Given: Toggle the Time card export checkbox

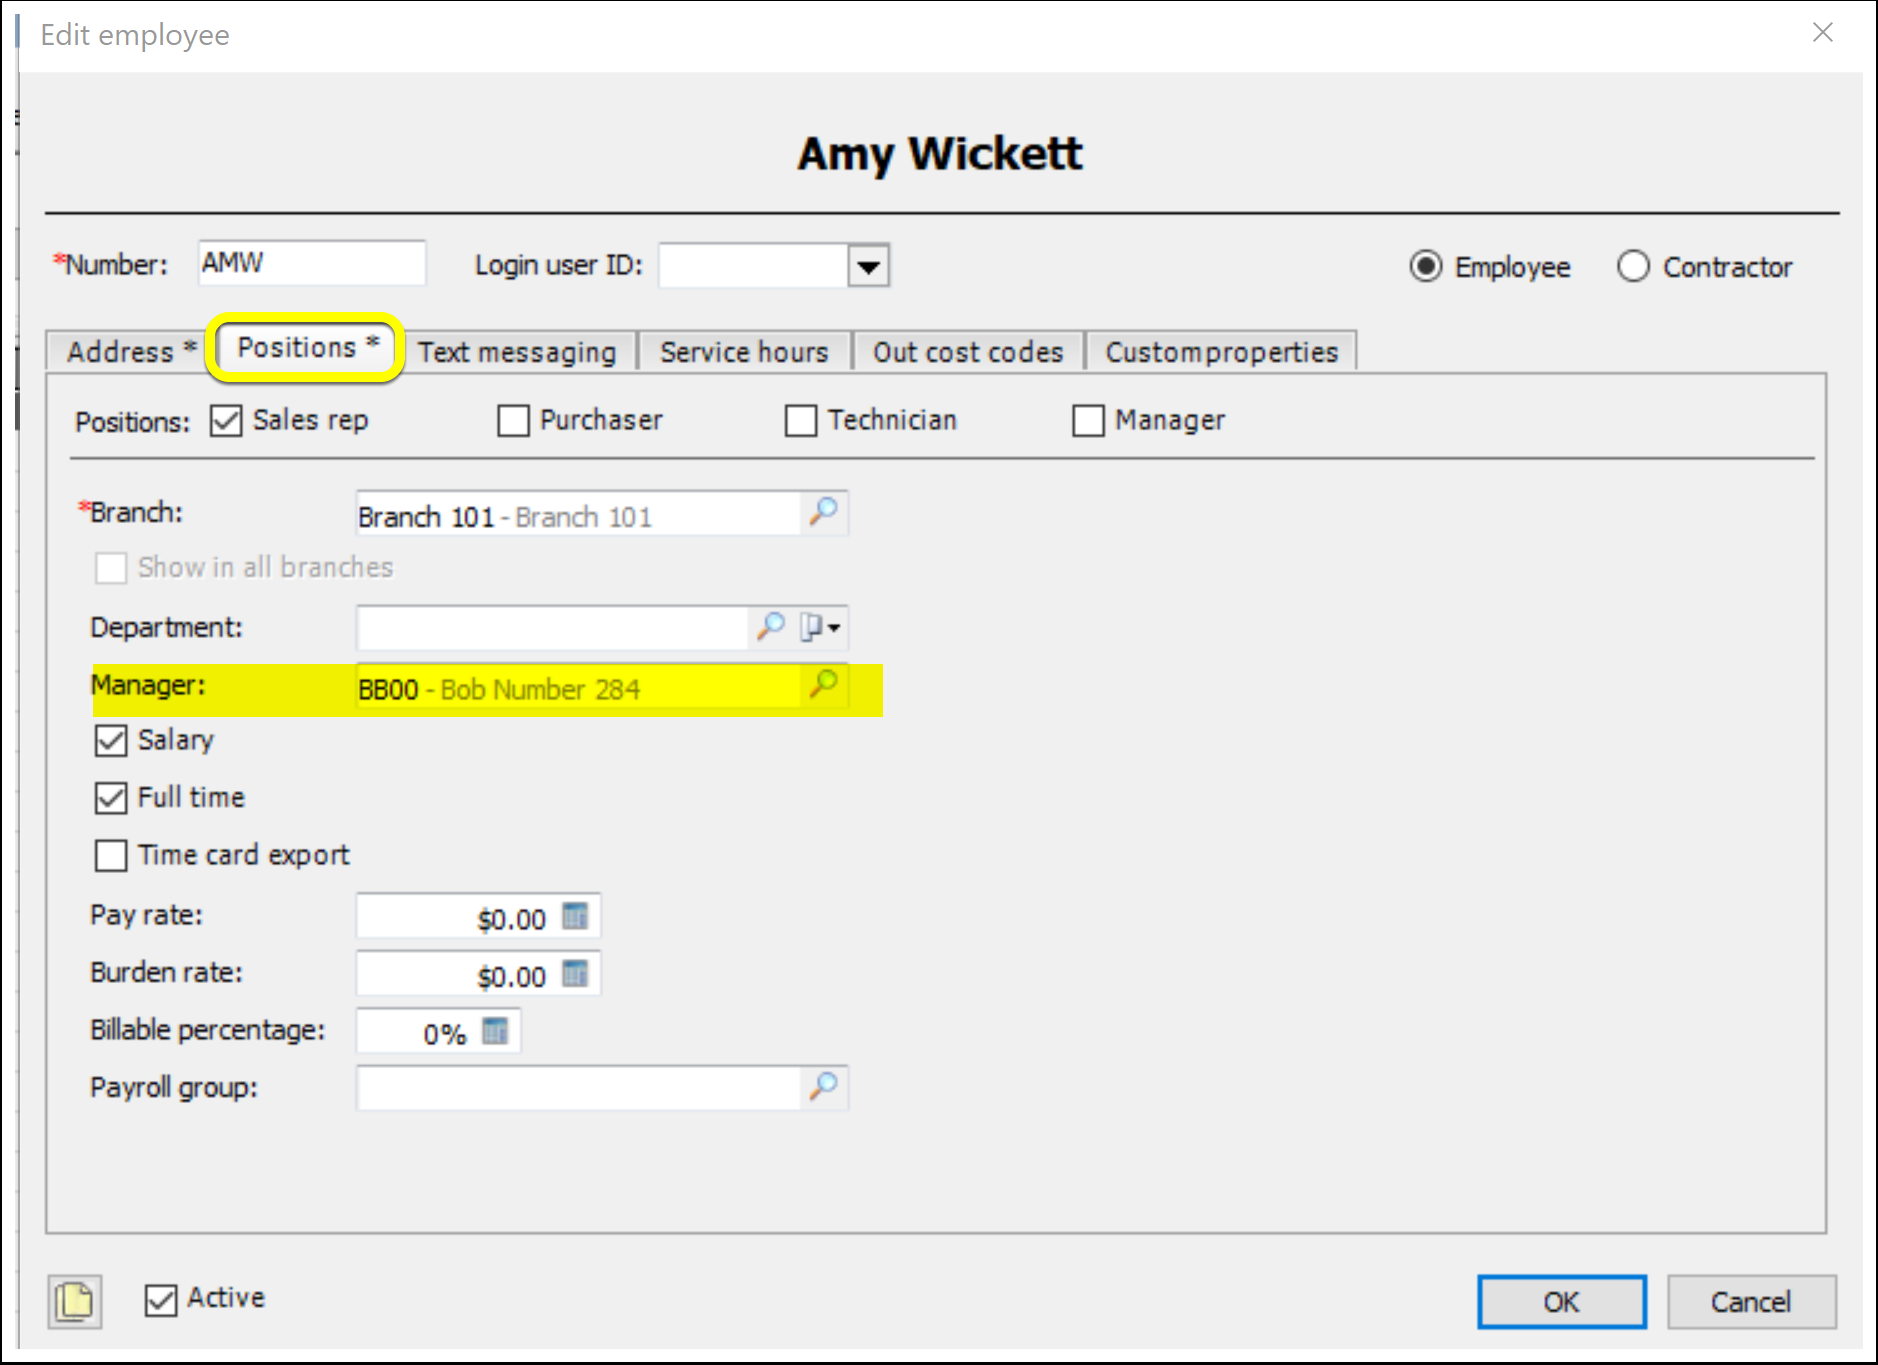Looking at the screenshot, I should click(x=111, y=856).
